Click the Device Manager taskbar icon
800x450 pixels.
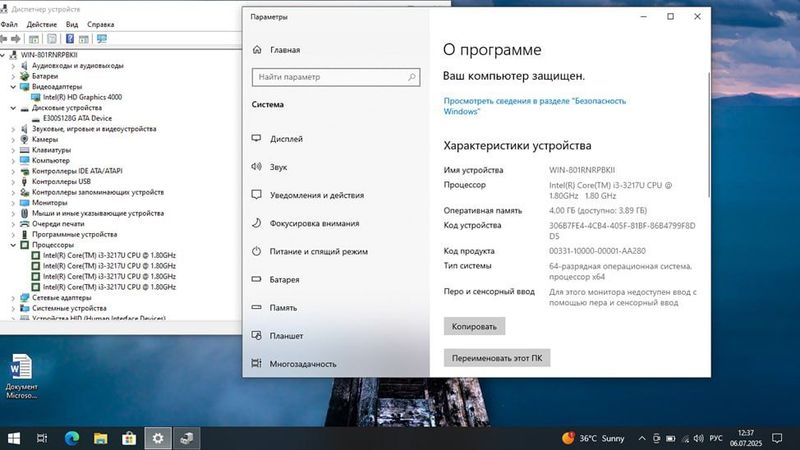(187, 438)
